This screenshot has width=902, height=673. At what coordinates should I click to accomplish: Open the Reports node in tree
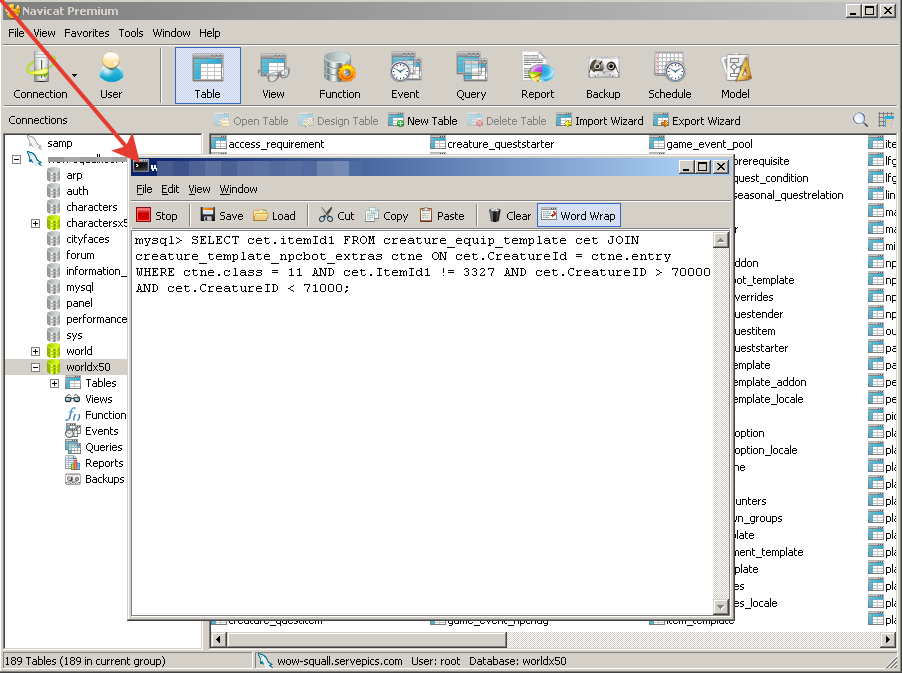click(x=104, y=463)
